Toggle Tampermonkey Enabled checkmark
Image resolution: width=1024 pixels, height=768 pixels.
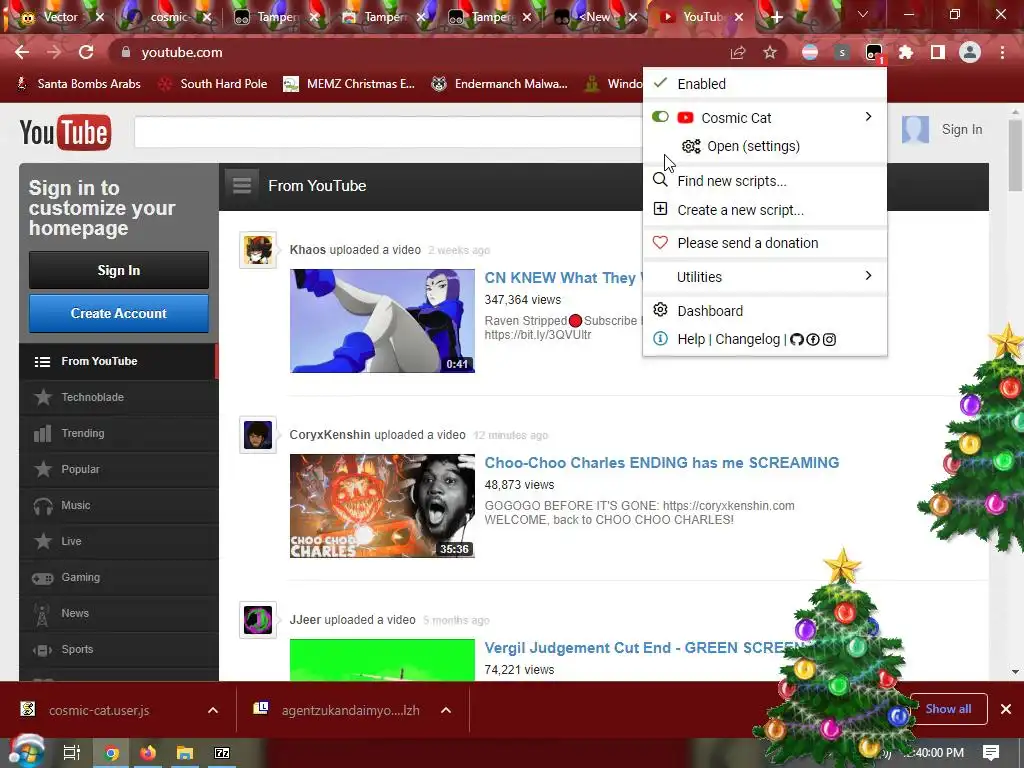click(660, 83)
